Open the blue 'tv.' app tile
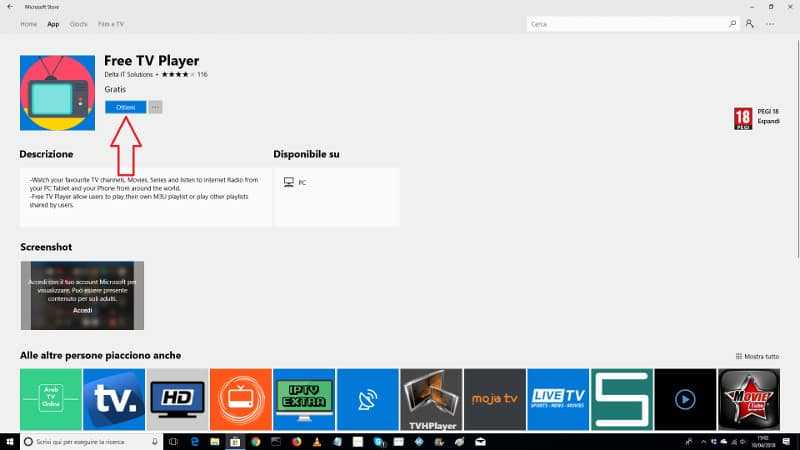The width and height of the screenshot is (800, 450). [114, 399]
